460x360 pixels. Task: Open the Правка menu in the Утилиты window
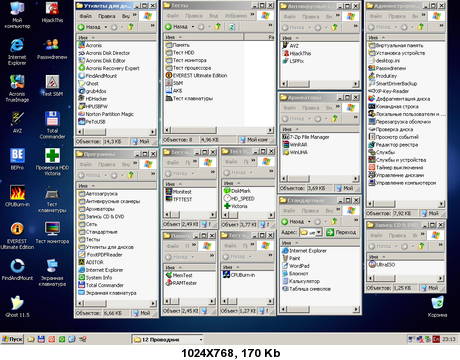coord(107,16)
